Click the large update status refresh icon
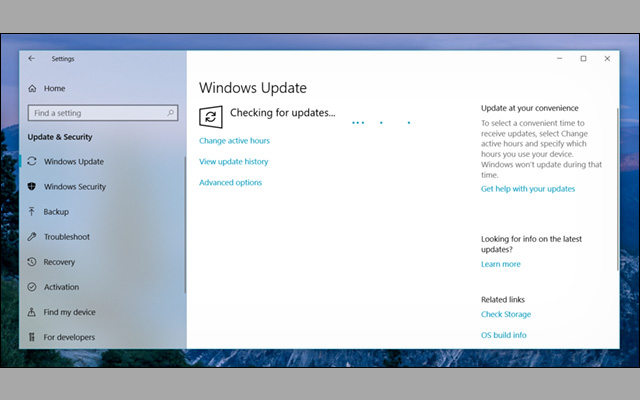The height and width of the screenshot is (400, 640). (x=211, y=116)
